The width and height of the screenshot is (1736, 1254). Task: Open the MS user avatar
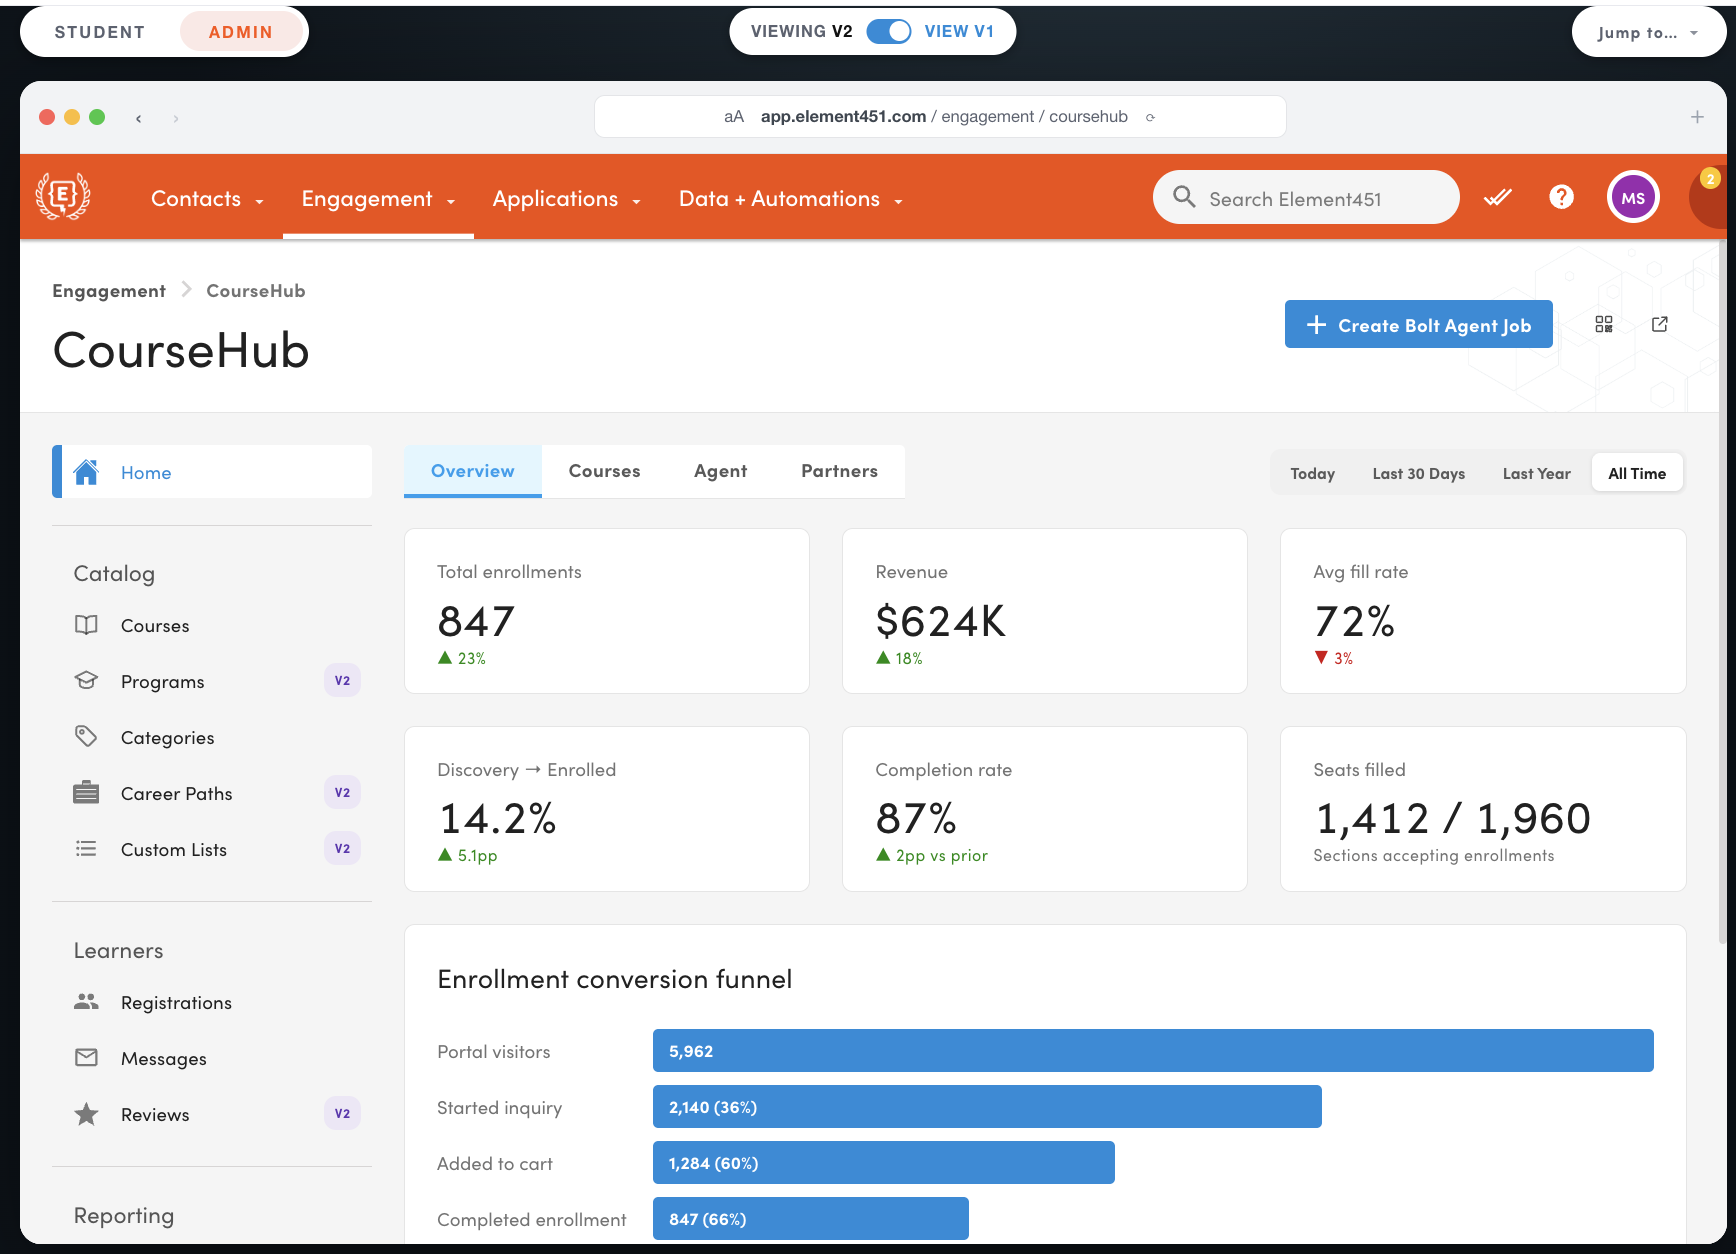pos(1633,197)
